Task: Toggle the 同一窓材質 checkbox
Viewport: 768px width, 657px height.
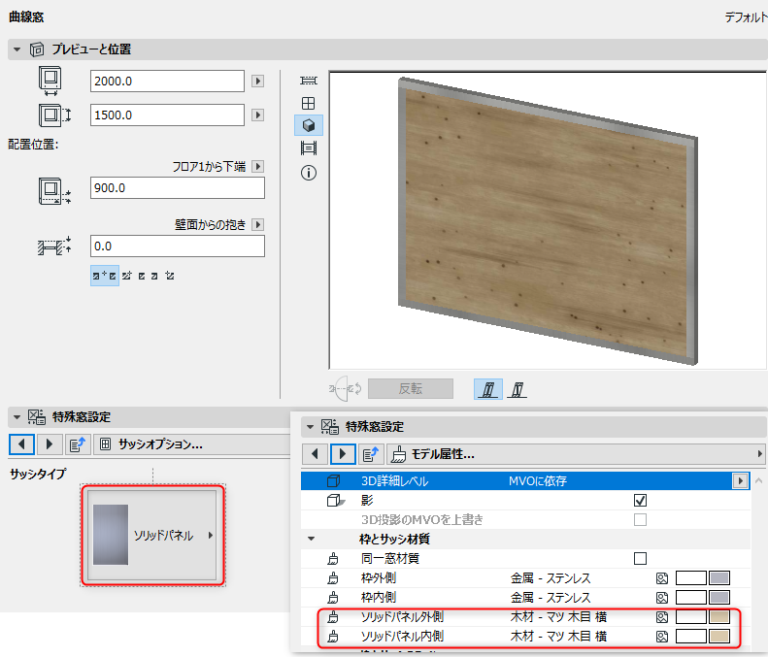Action: click(x=640, y=559)
